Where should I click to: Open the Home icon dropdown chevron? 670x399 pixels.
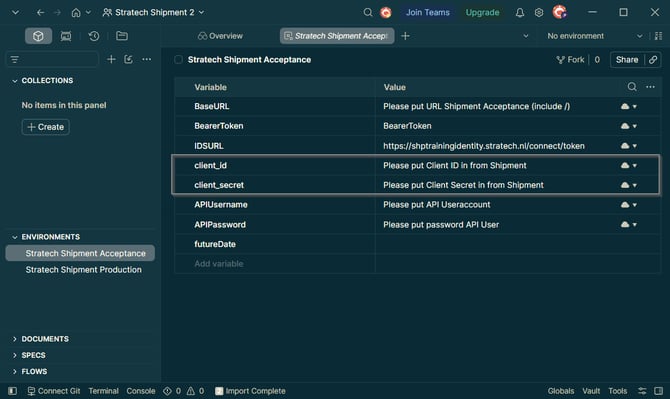(88, 12)
